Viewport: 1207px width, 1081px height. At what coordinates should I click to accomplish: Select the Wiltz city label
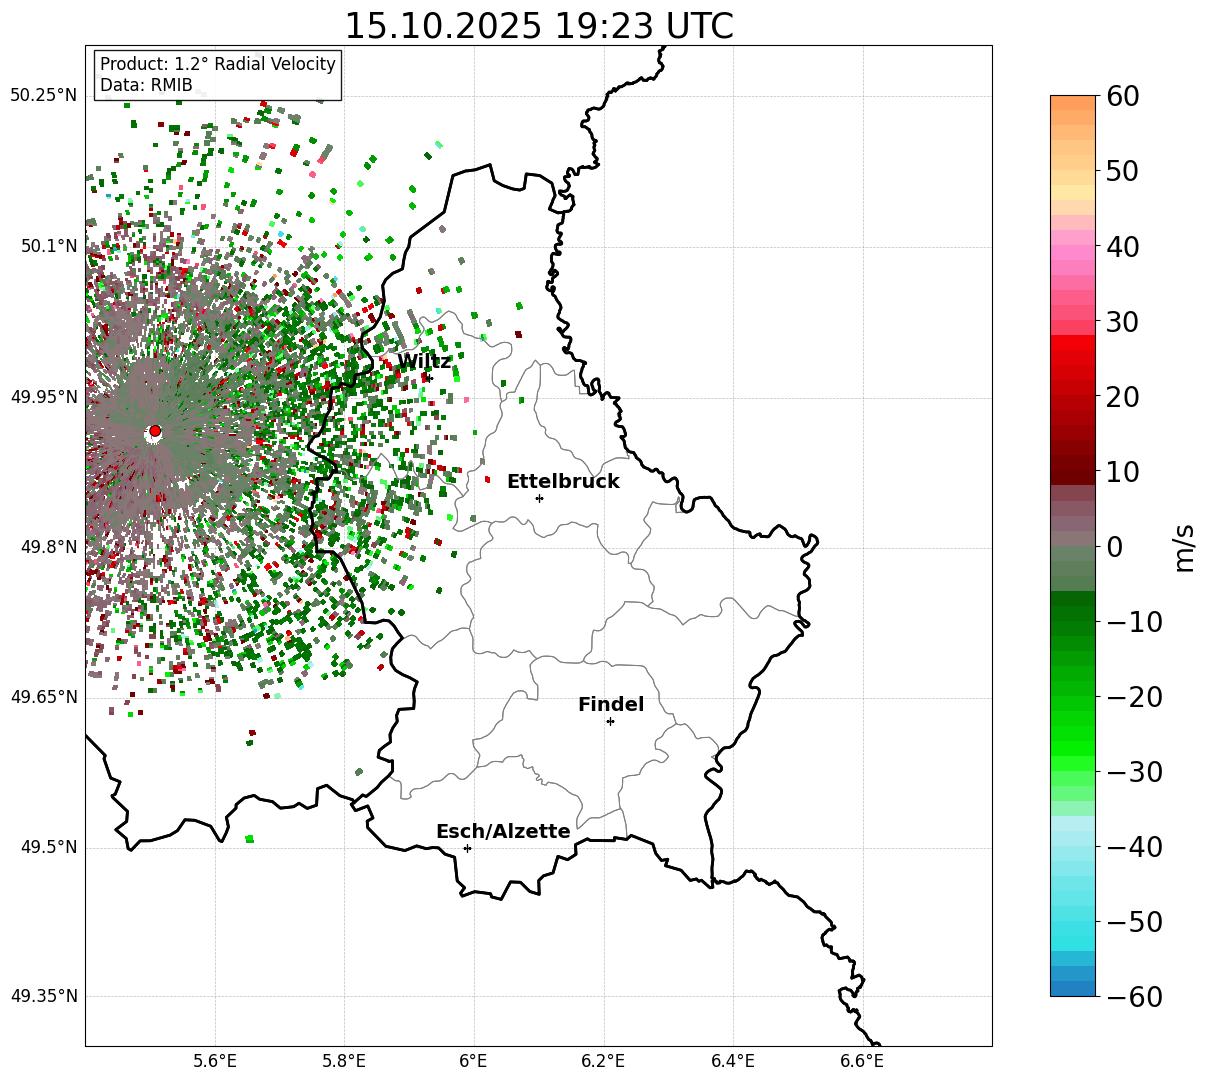click(x=424, y=362)
